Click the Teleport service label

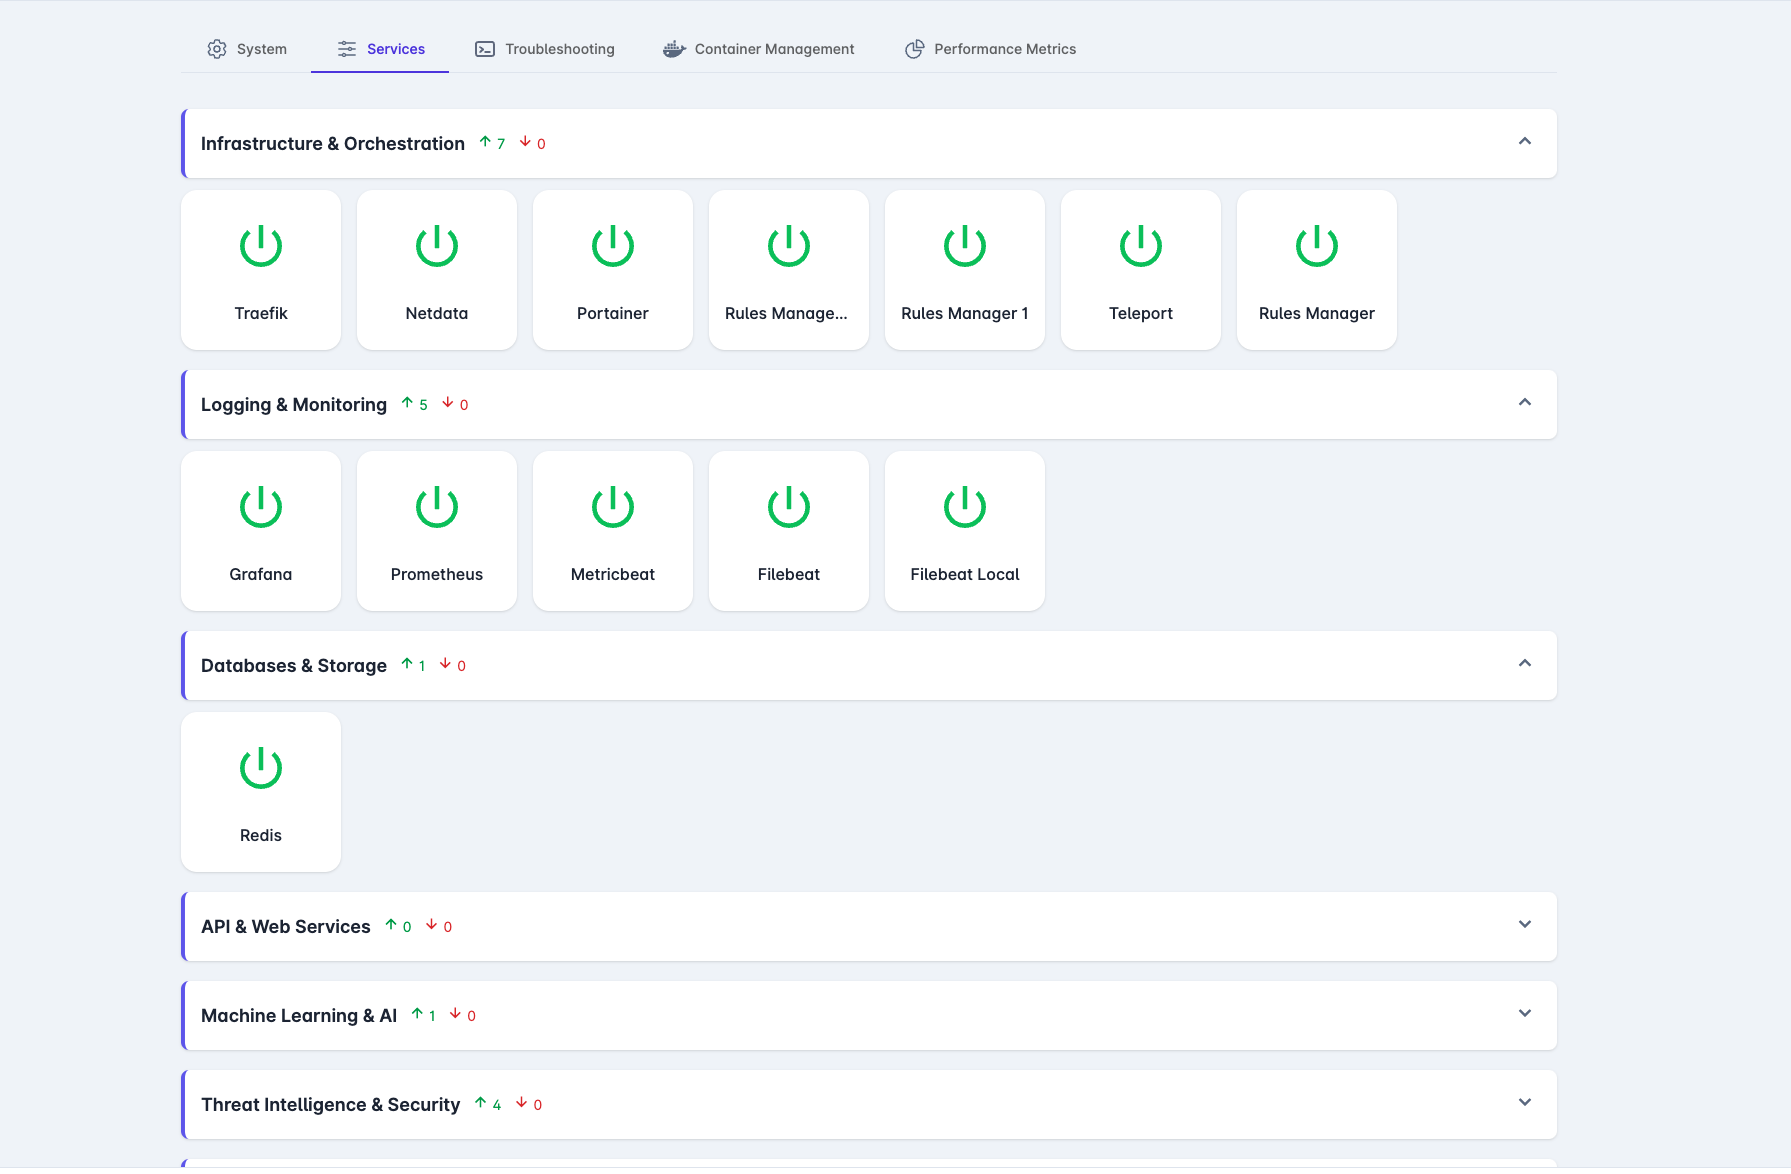pyautogui.click(x=1141, y=313)
